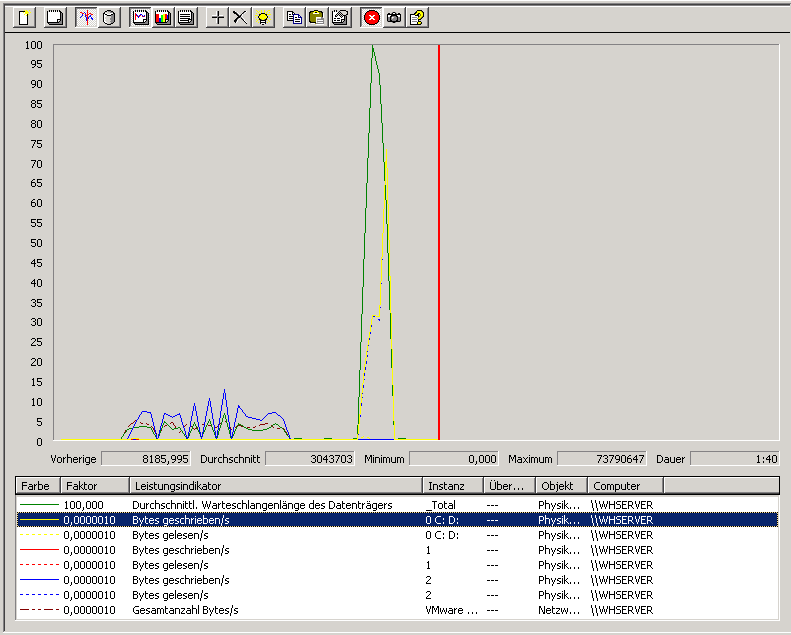Viewport: 791px width, 635px height.
Task: Click the Maximum value field 73790647
Action: coord(602,459)
